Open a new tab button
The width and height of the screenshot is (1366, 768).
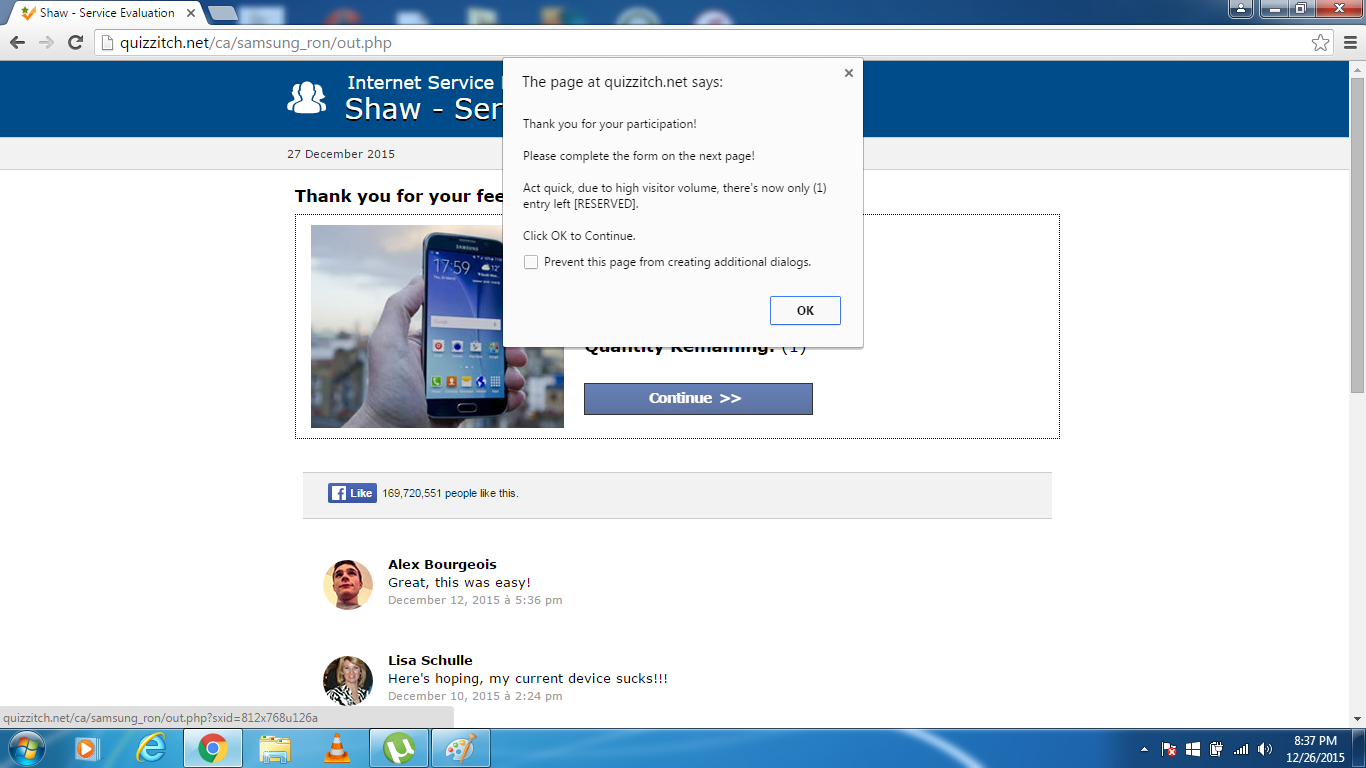click(222, 13)
